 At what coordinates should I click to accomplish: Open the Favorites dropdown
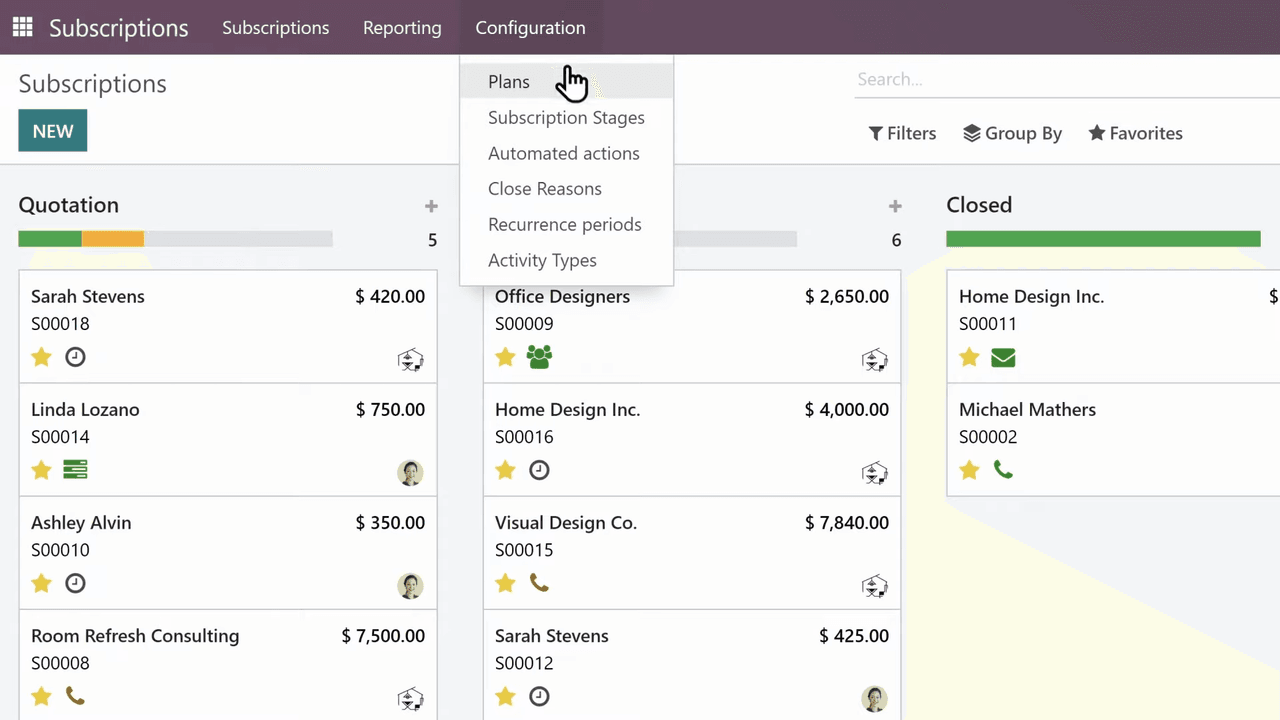1135,133
